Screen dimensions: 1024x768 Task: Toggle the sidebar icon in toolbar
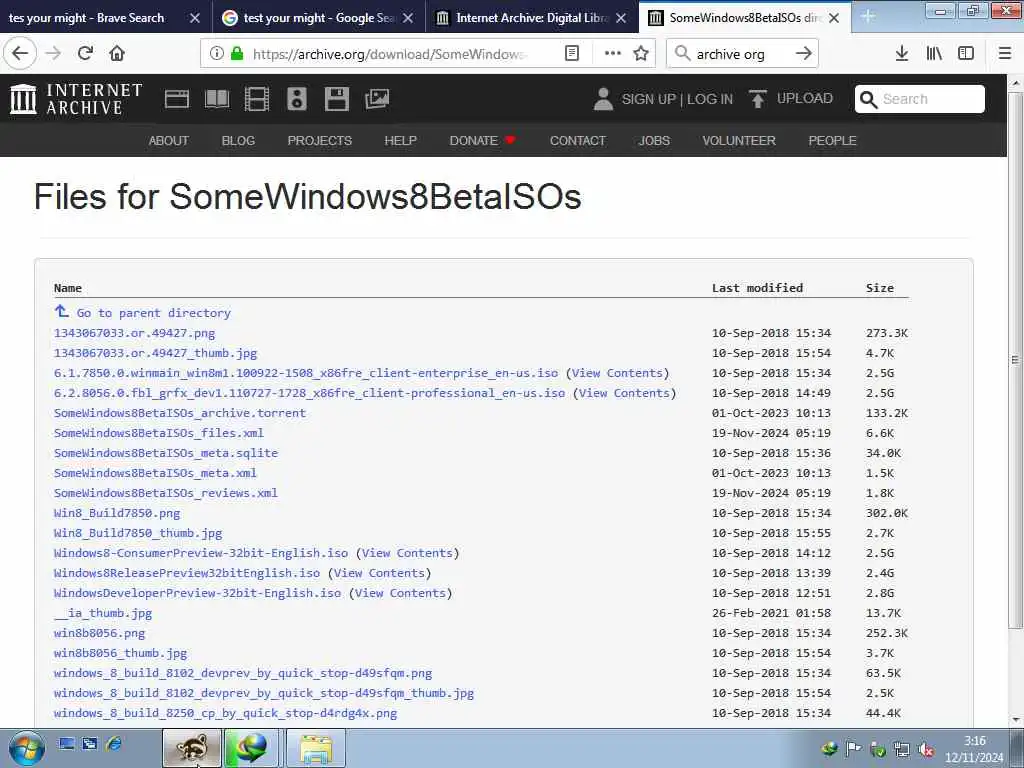pos(966,53)
